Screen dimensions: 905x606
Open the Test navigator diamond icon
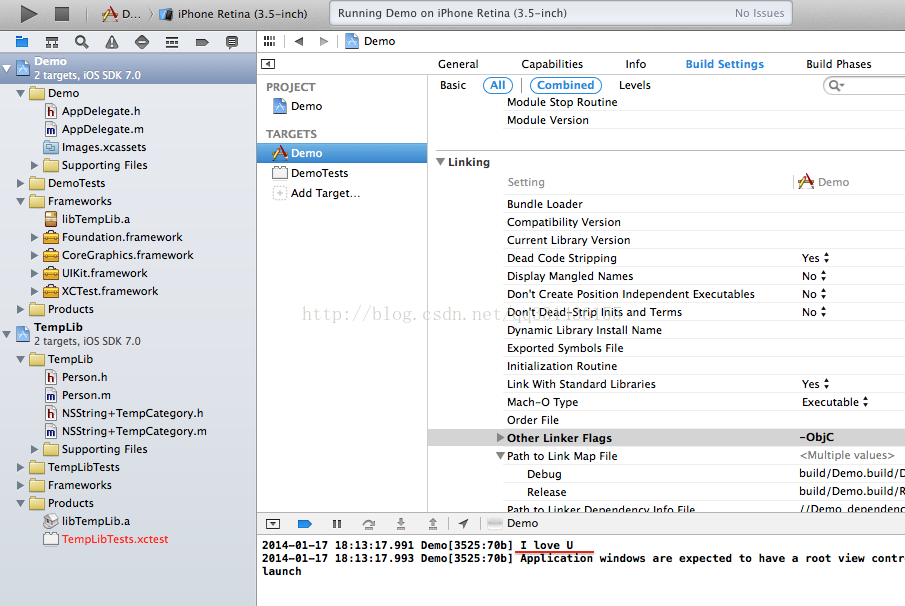[142, 42]
